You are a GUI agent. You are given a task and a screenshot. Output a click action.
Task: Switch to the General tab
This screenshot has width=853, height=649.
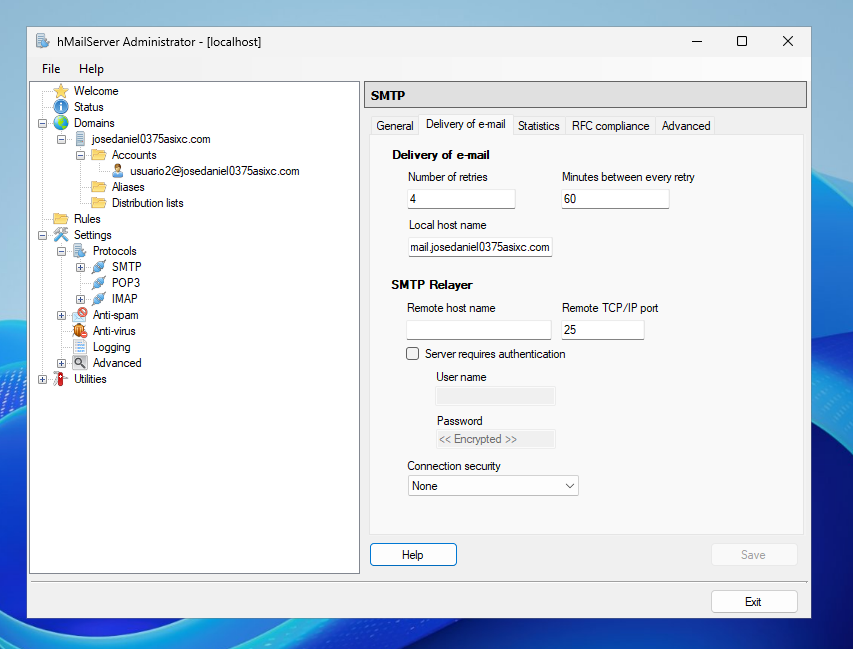395,126
